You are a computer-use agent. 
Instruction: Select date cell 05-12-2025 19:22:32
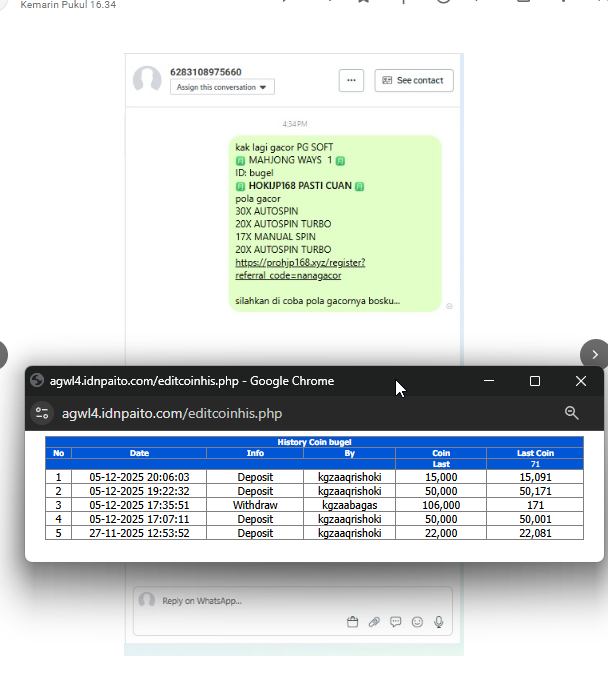pos(139,491)
